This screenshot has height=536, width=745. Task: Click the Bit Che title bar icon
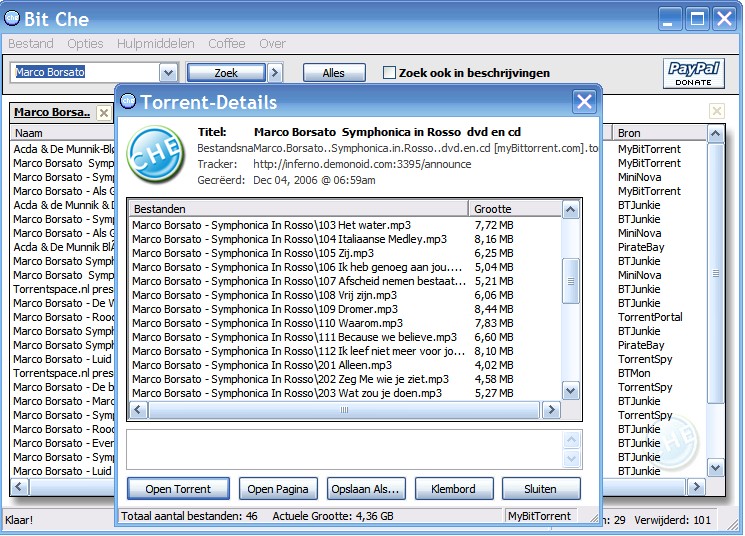pyautogui.click(x=14, y=17)
